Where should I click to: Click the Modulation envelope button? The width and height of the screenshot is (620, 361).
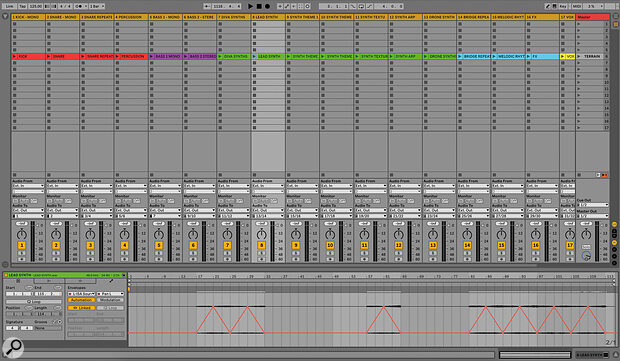(110, 301)
